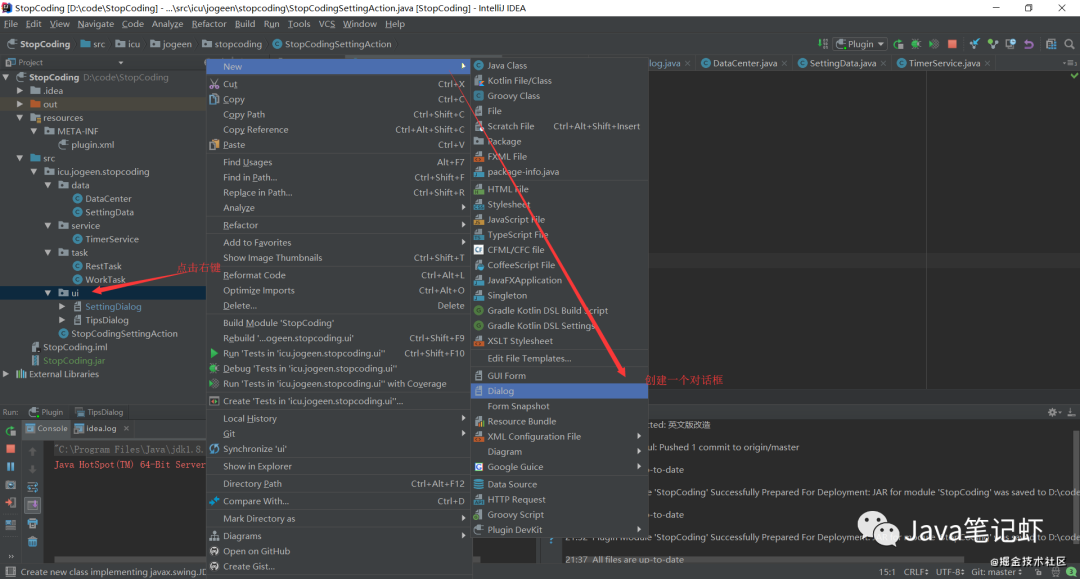This screenshot has height=579, width=1080.
Task: Expand the External Libraries node
Action: (6, 374)
